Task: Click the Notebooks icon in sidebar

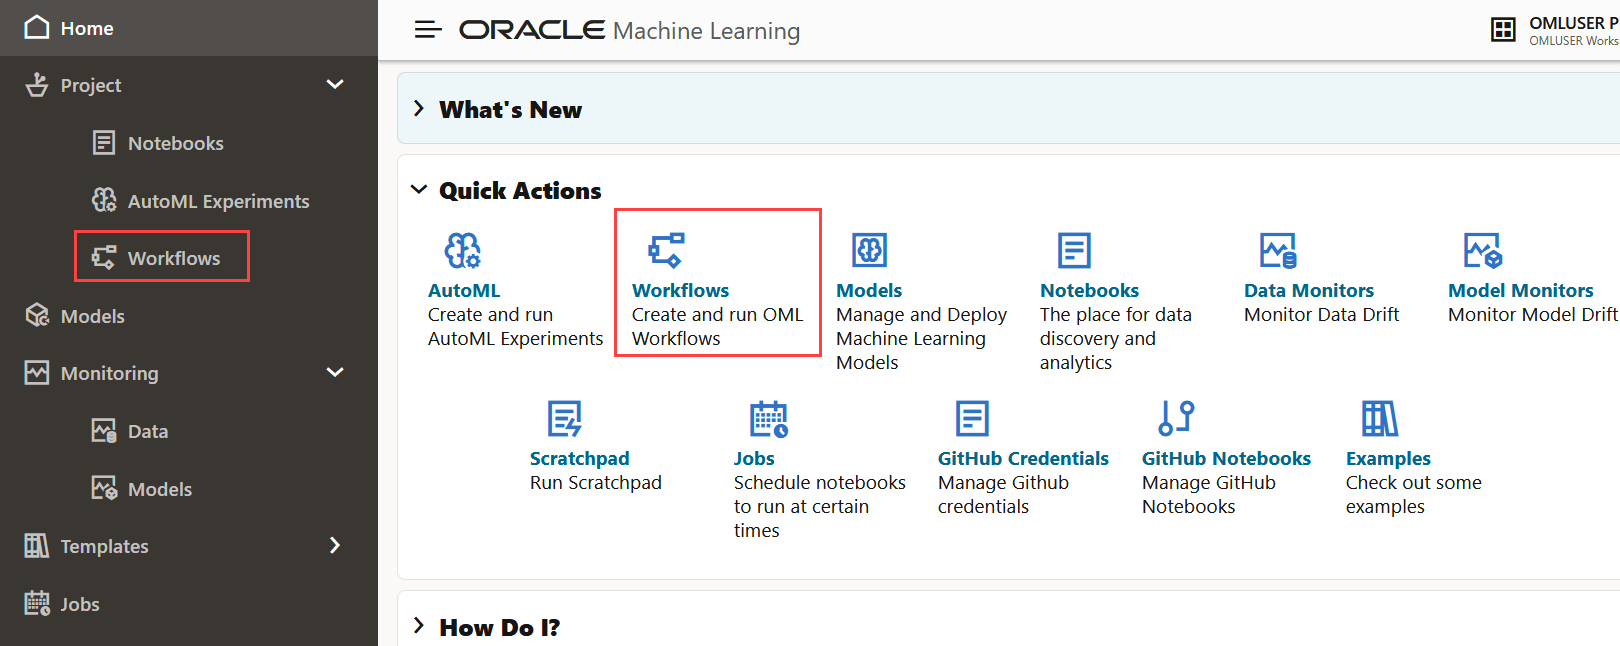Action: tap(104, 143)
